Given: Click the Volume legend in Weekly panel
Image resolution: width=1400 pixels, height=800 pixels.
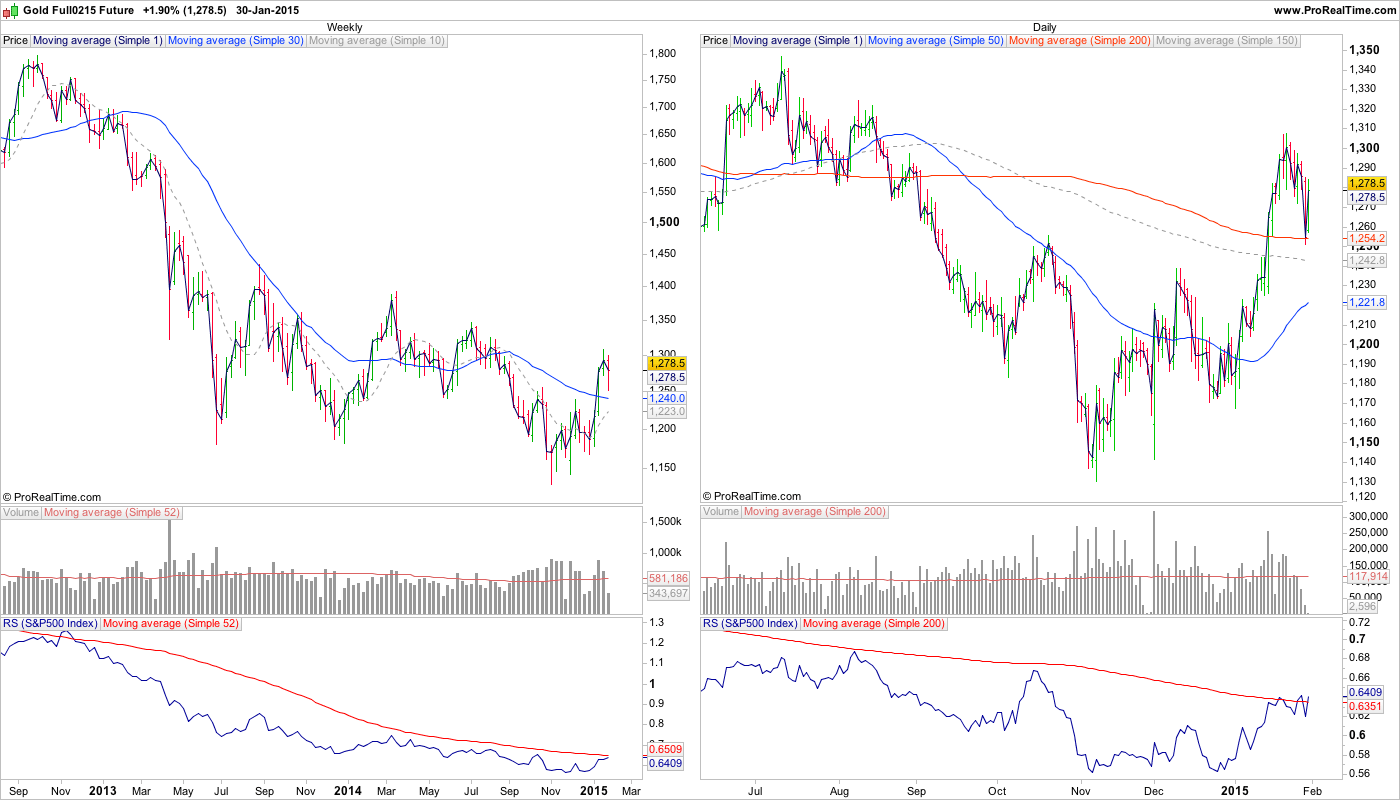Looking at the screenshot, I should click(x=21, y=512).
